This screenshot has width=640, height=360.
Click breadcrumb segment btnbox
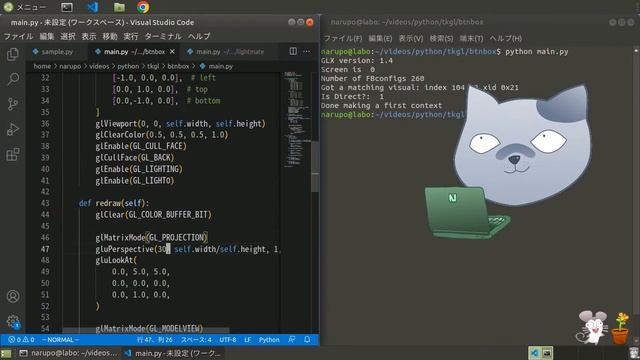178,66
